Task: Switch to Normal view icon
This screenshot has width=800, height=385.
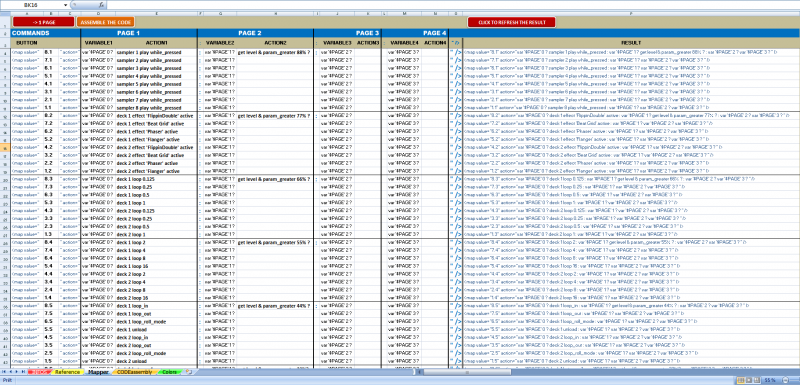Action: [x=741, y=380]
